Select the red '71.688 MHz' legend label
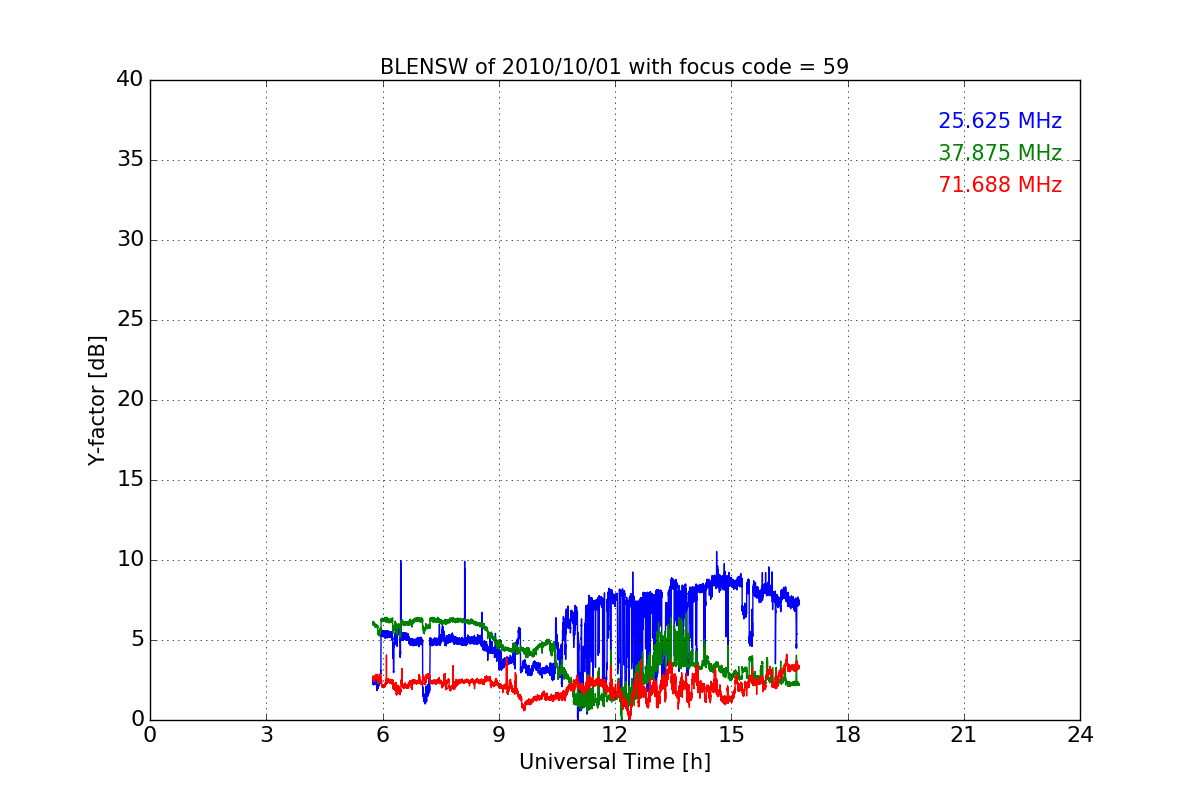1200x800 pixels. tap(1000, 185)
